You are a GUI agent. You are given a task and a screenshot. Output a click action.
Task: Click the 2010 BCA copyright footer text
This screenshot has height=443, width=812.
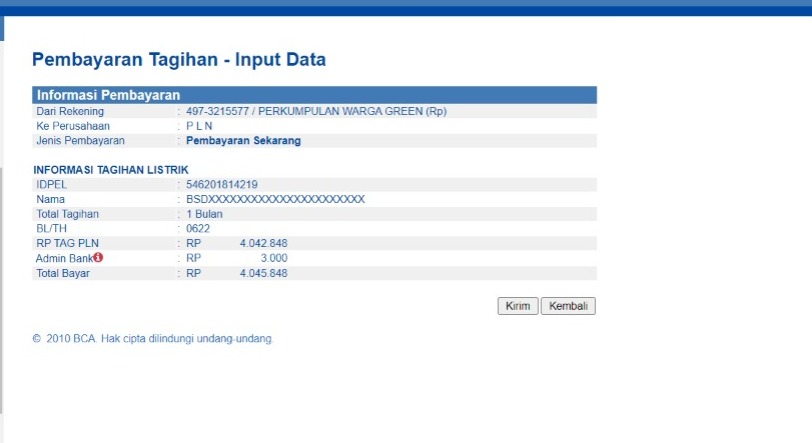pos(152,338)
